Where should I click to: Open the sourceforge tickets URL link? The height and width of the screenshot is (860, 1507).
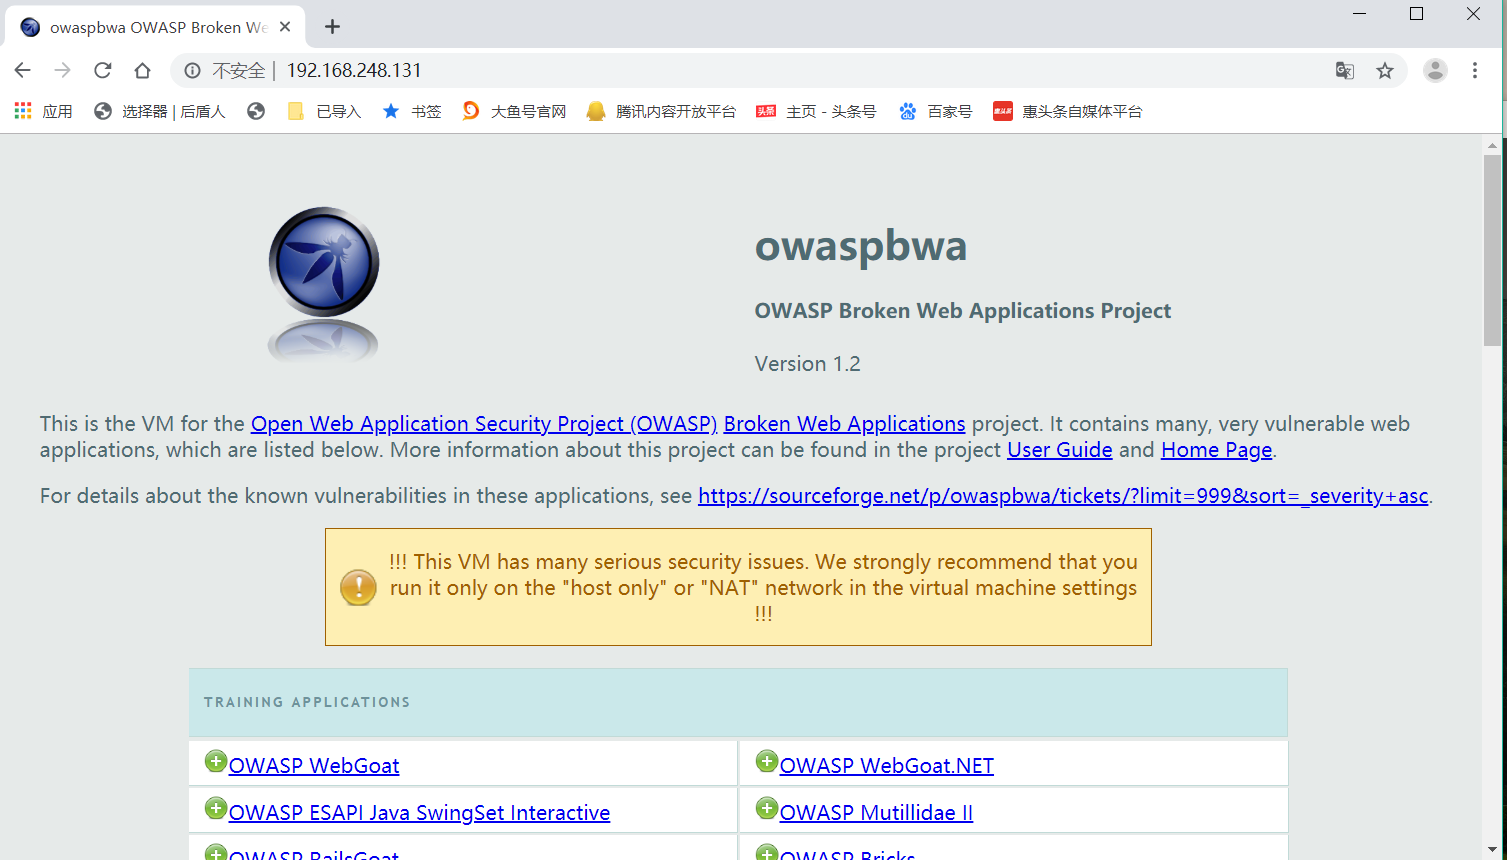pyautogui.click(x=1063, y=496)
